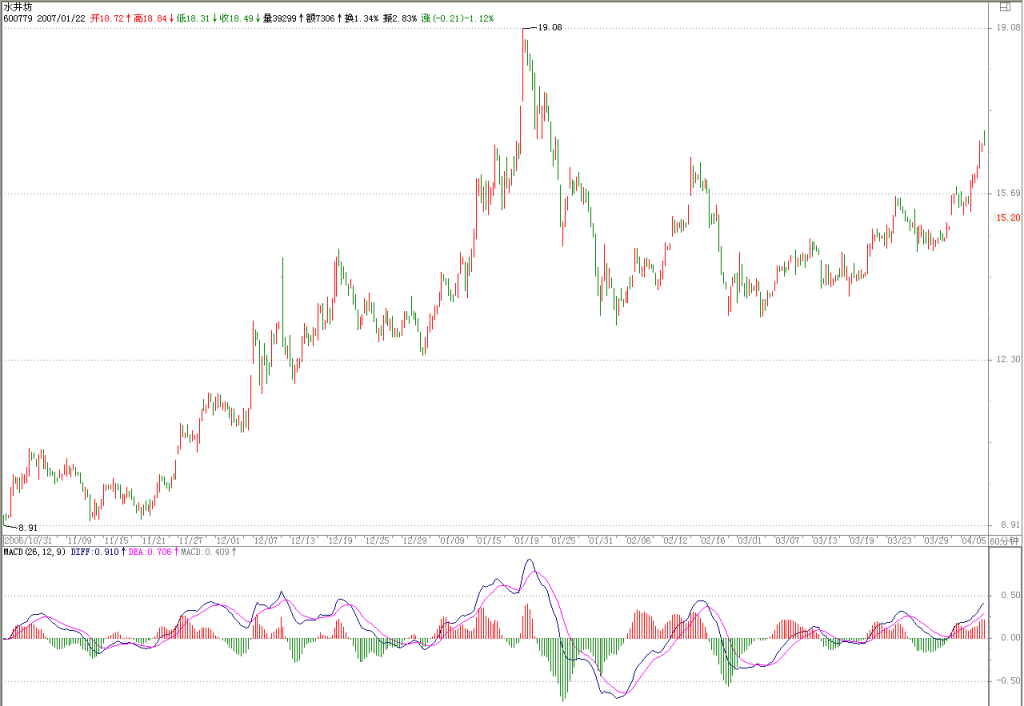1024x706 pixels.
Task: Click the 12.30 price axis level
Action: [1008, 359]
